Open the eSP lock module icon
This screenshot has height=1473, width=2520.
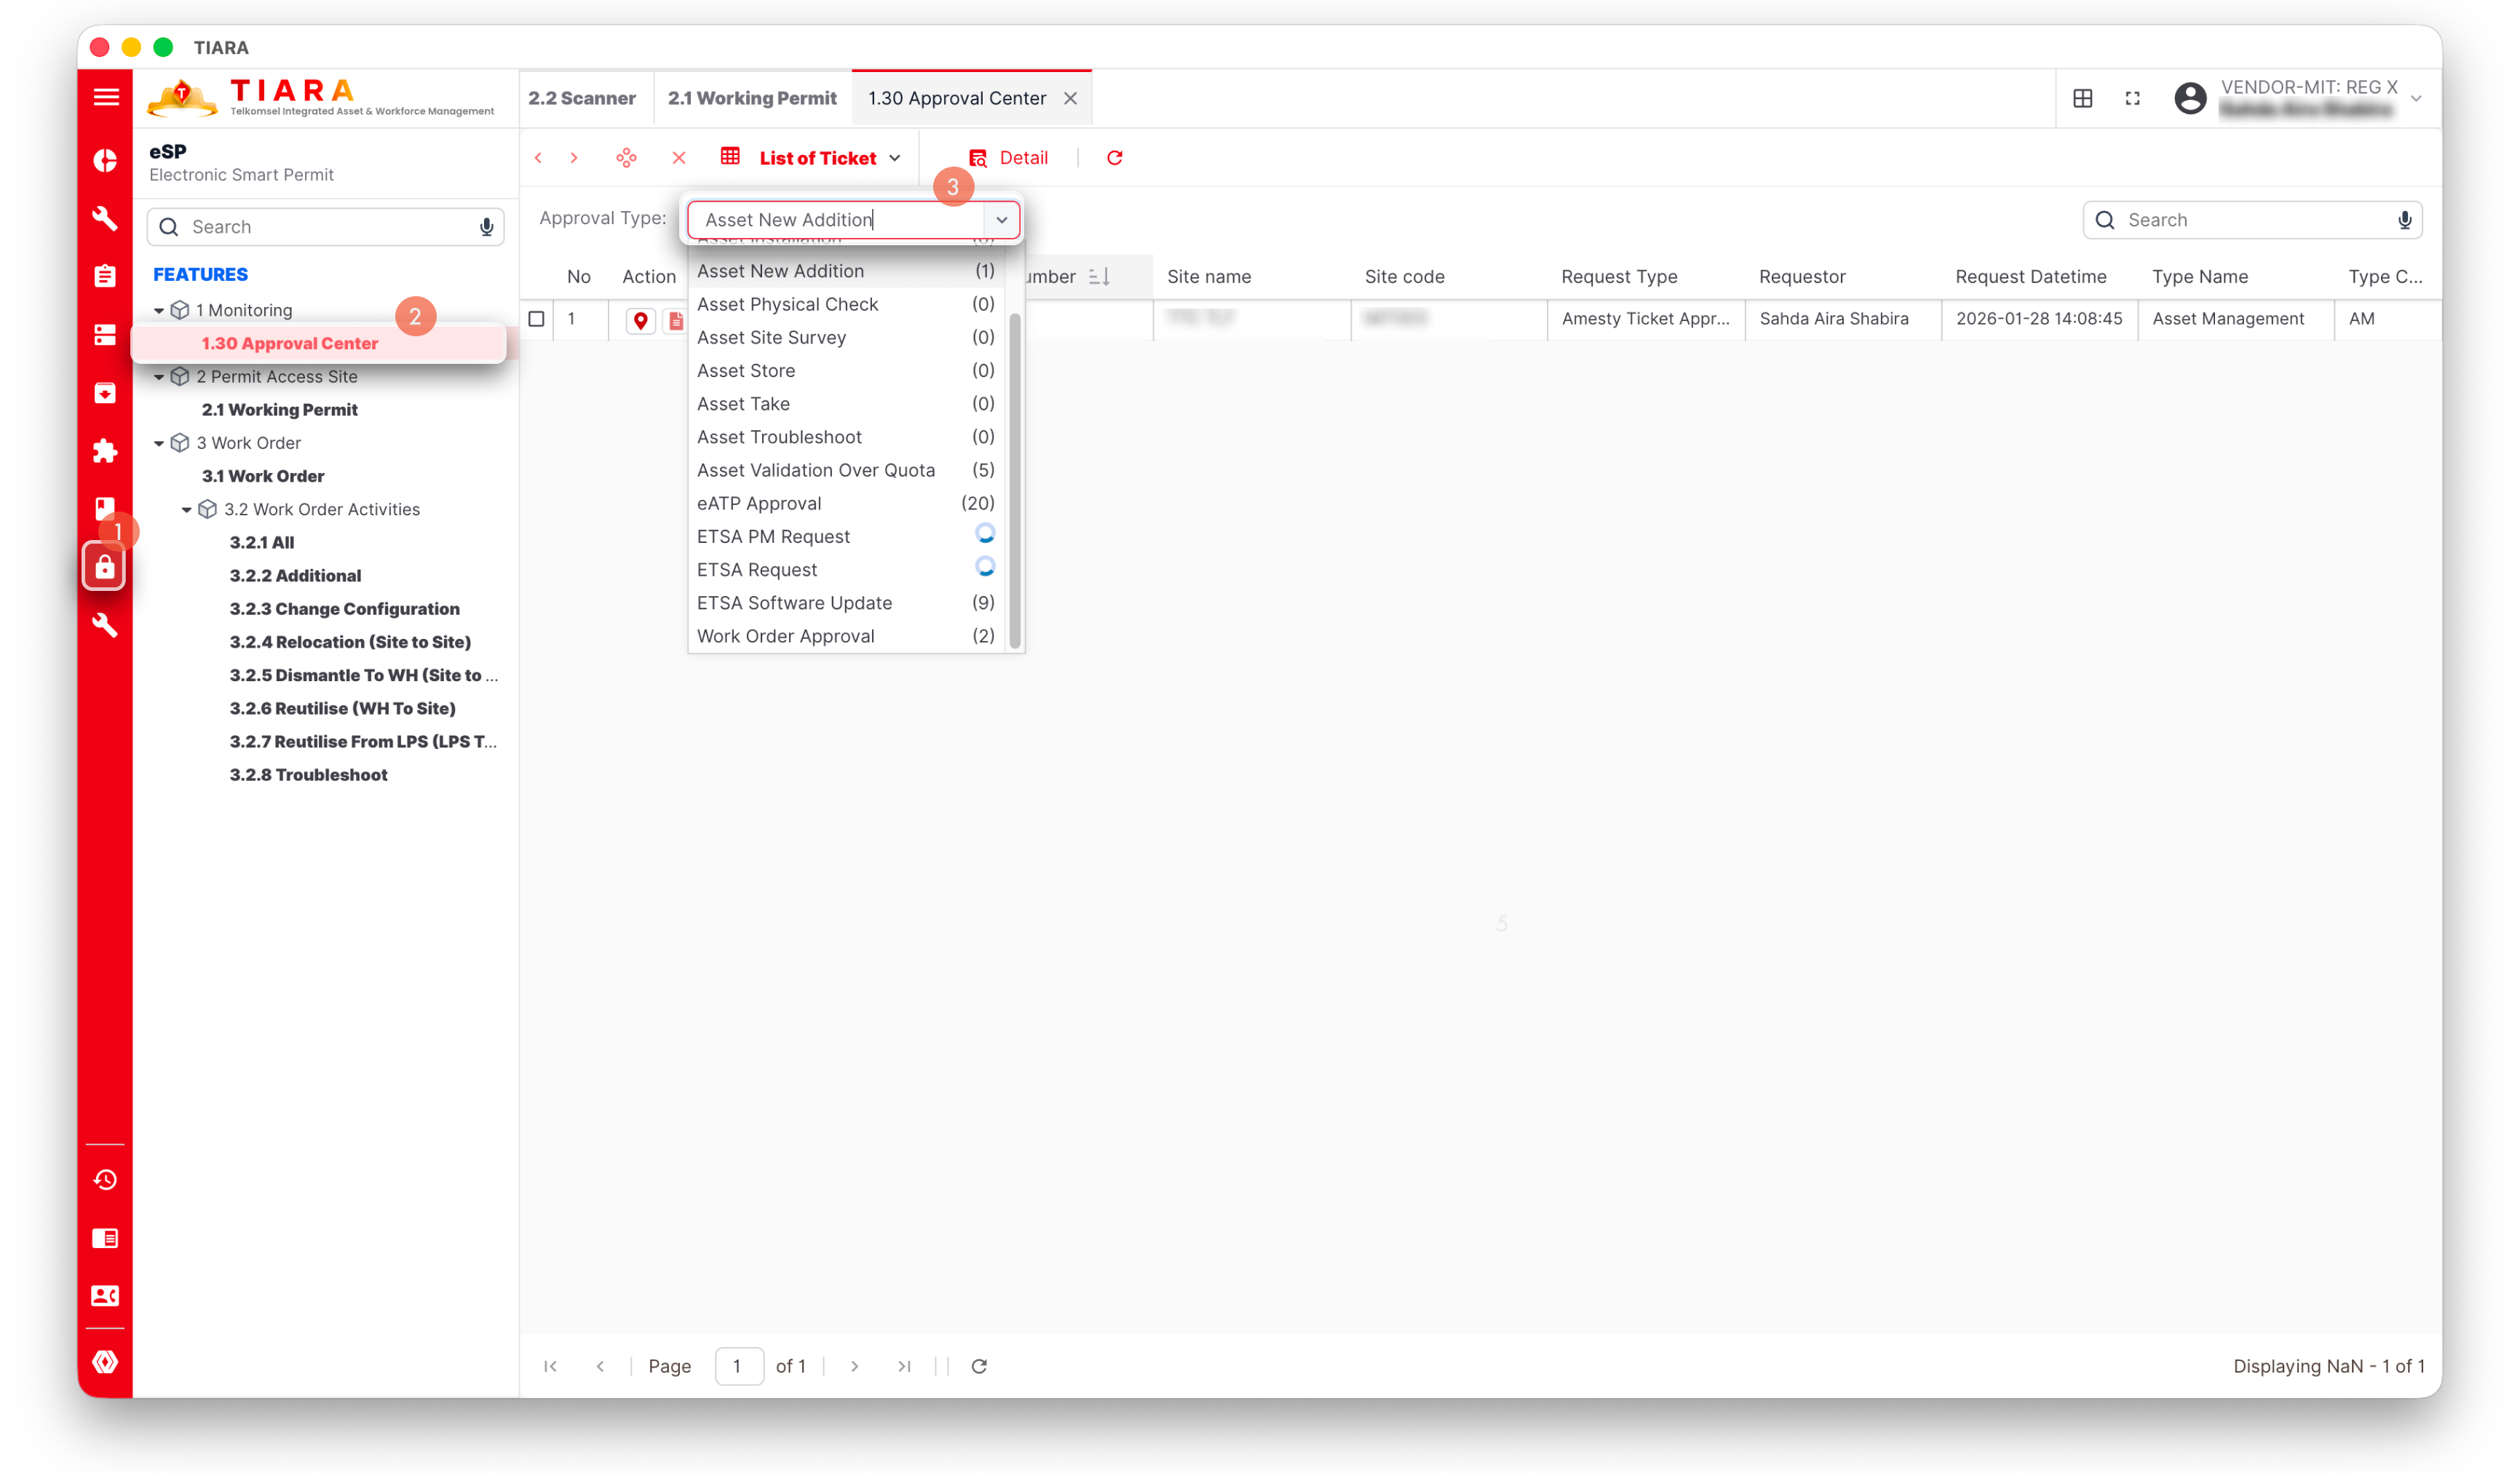click(104, 568)
